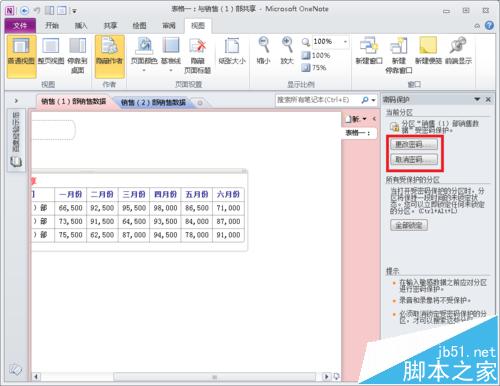Image resolution: width=500 pixels, height=386 pixels.
Task: Click full page view icon in quick access toolbar
Action: coord(62,11)
